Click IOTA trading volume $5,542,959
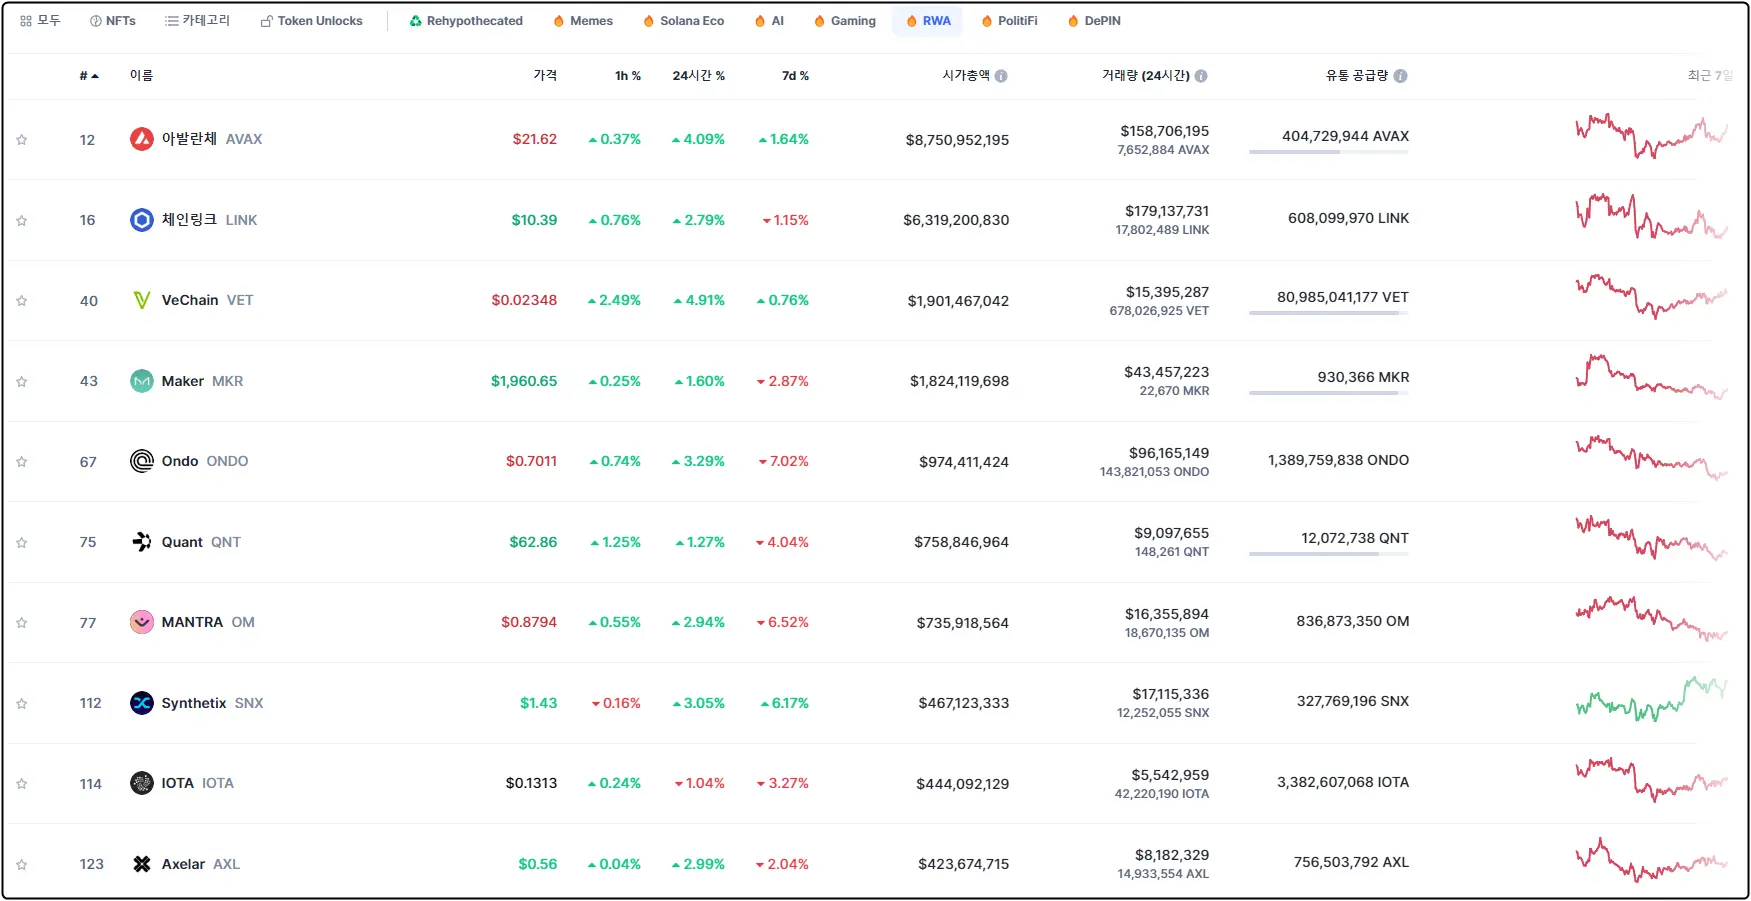Viewport: 1751px width, 901px height. tap(1170, 775)
